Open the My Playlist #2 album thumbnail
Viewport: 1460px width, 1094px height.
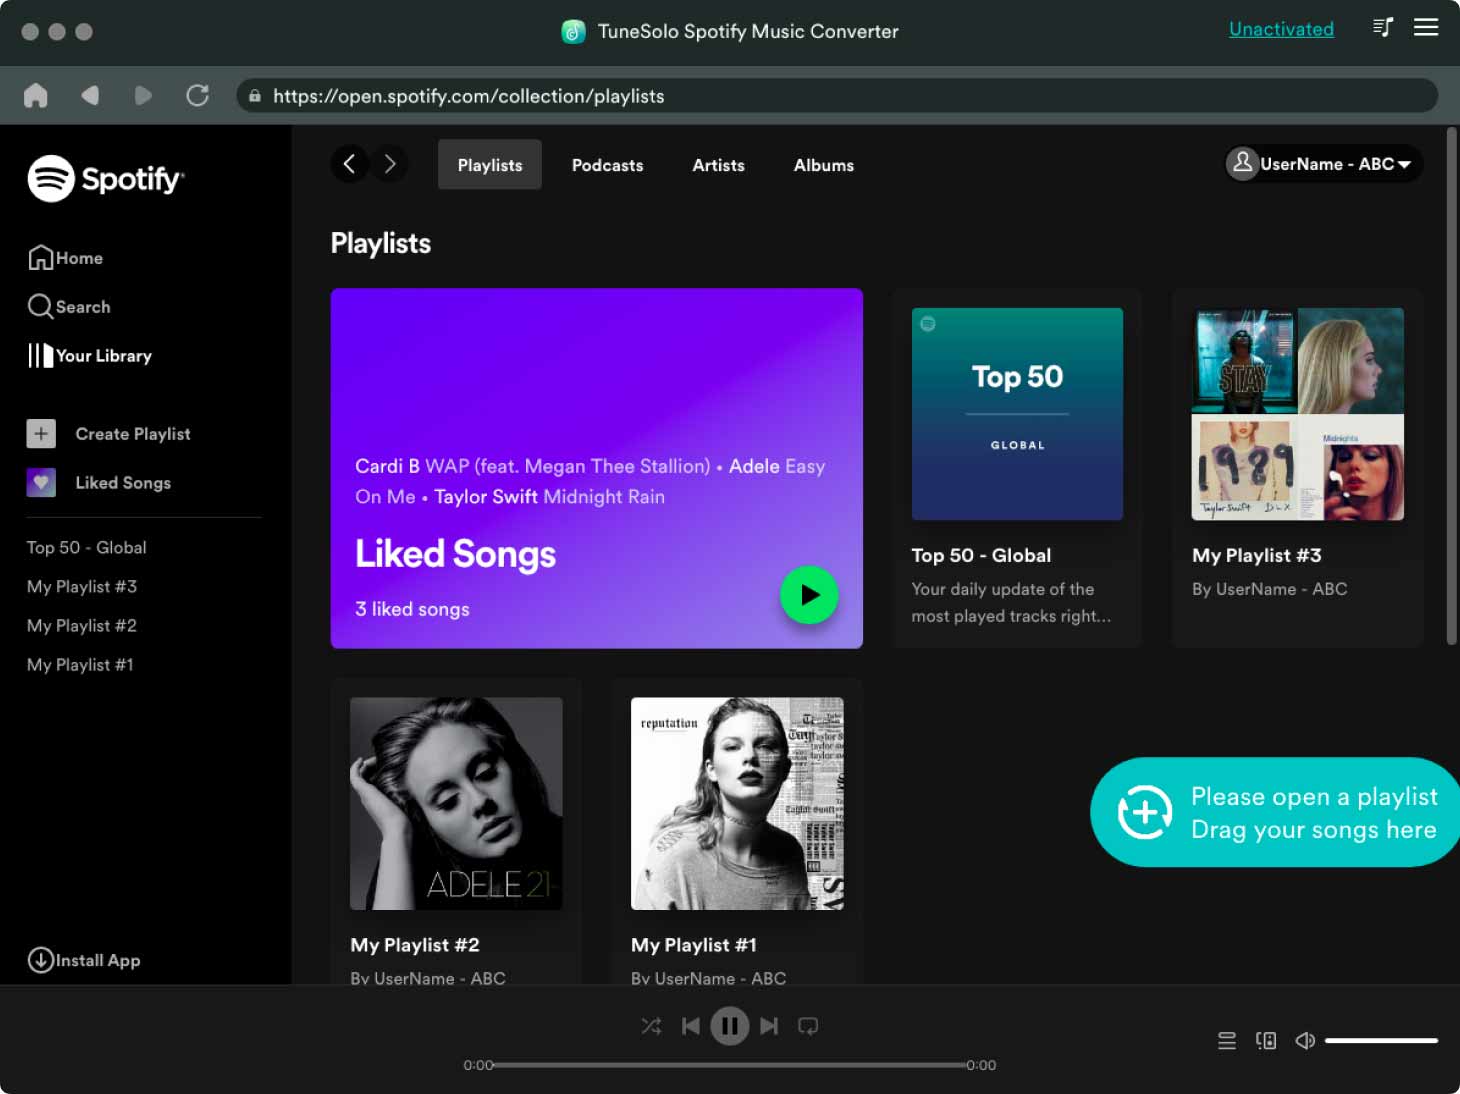pyautogui.click(x=455, y=803)
